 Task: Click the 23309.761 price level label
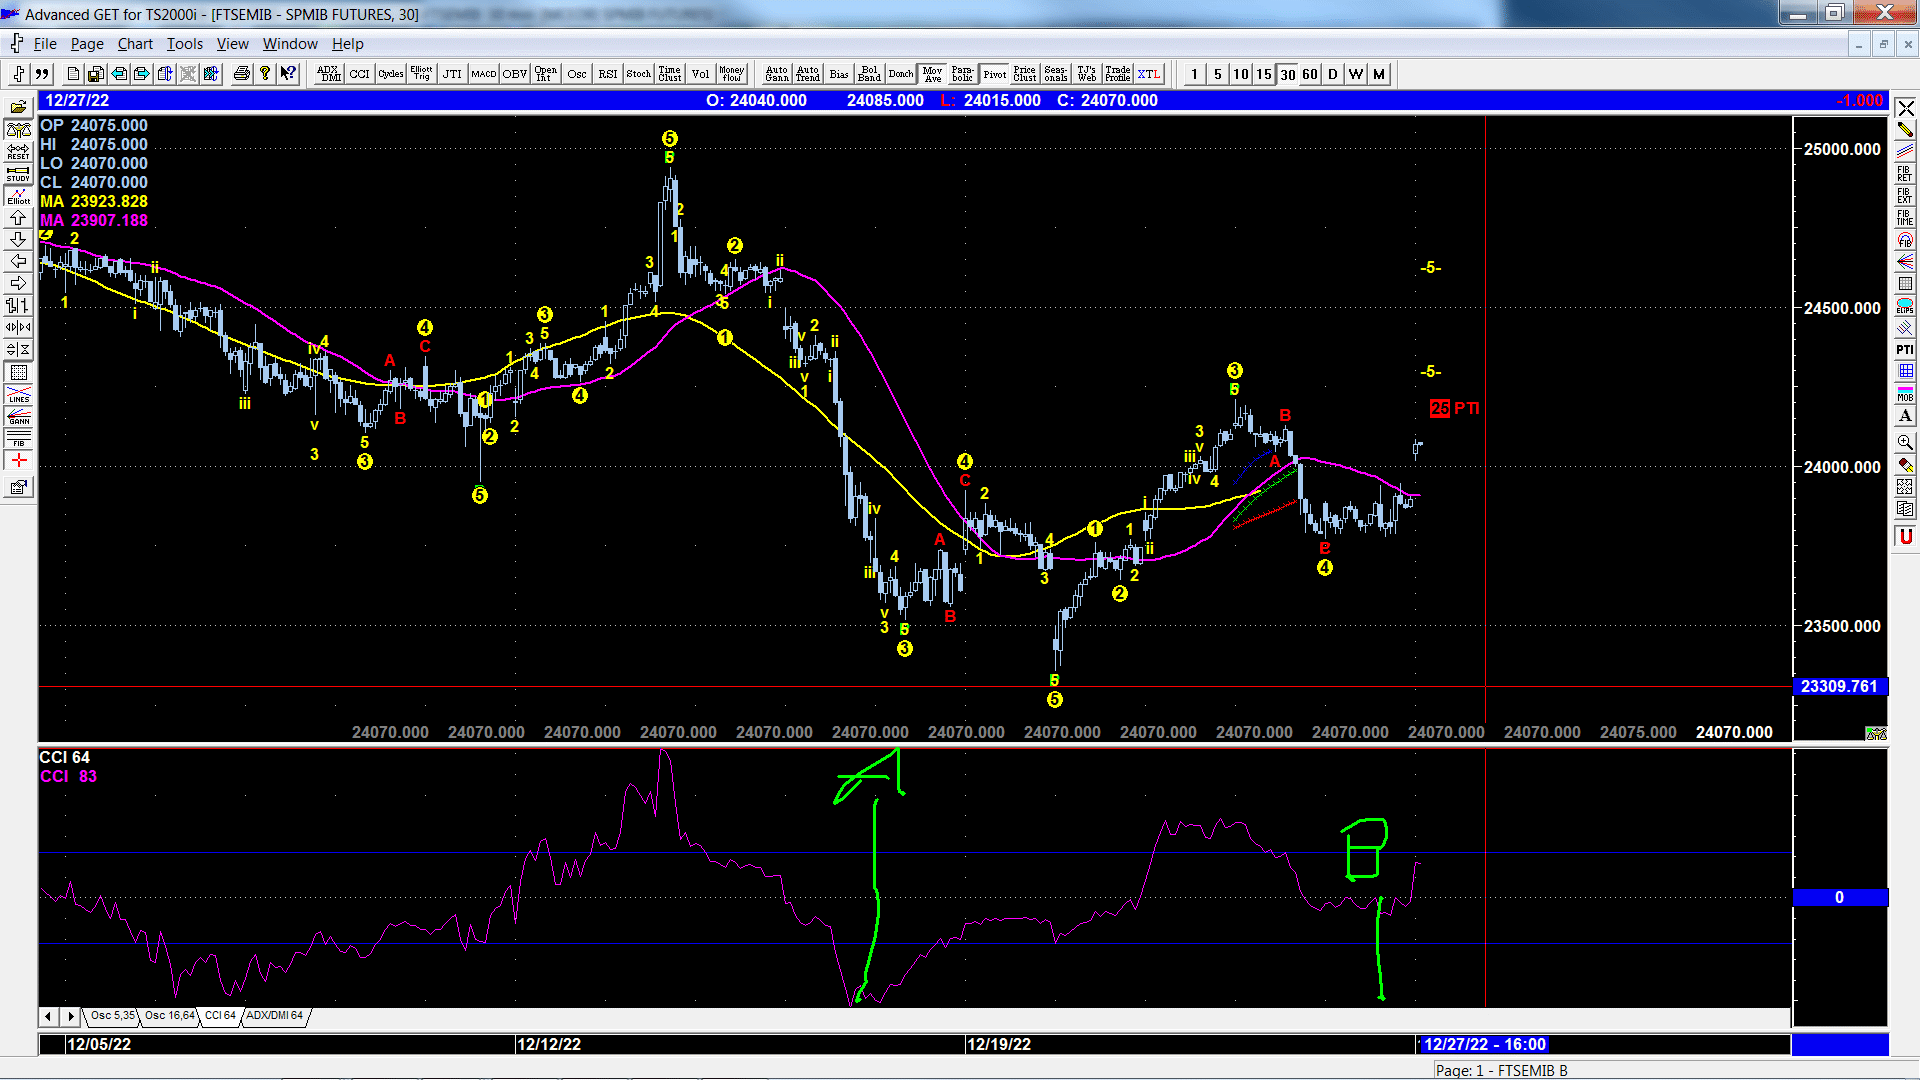tap(1839, 686)
